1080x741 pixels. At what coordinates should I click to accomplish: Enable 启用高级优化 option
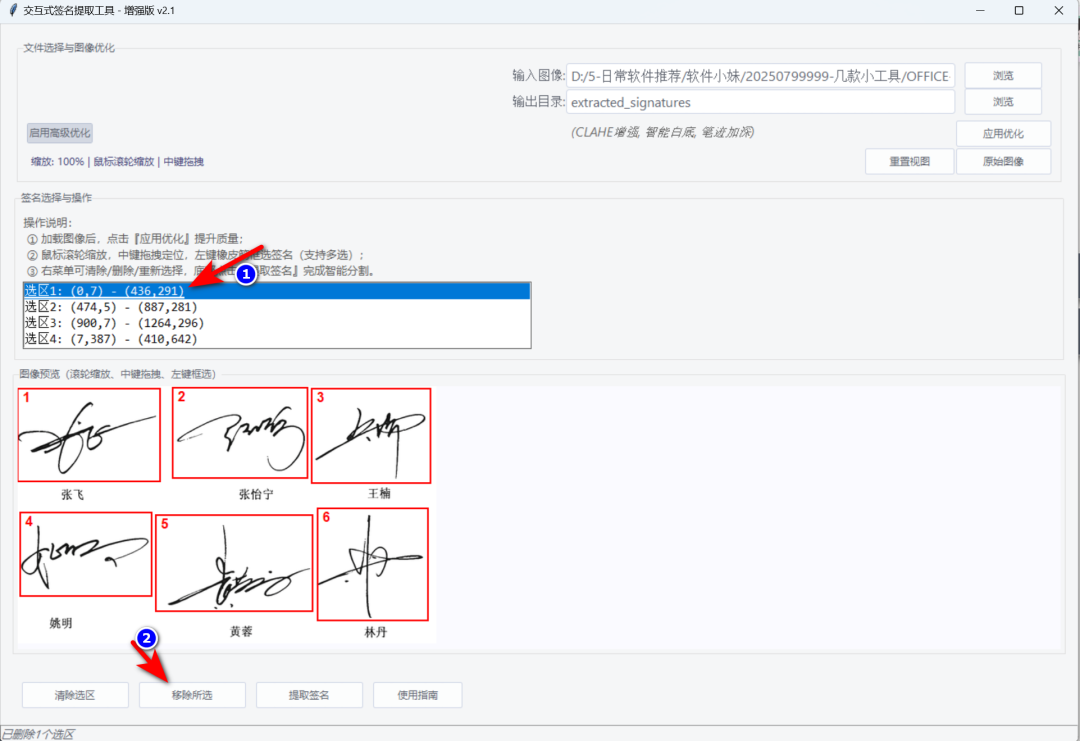pyautogui.click(x=59, y=133)
